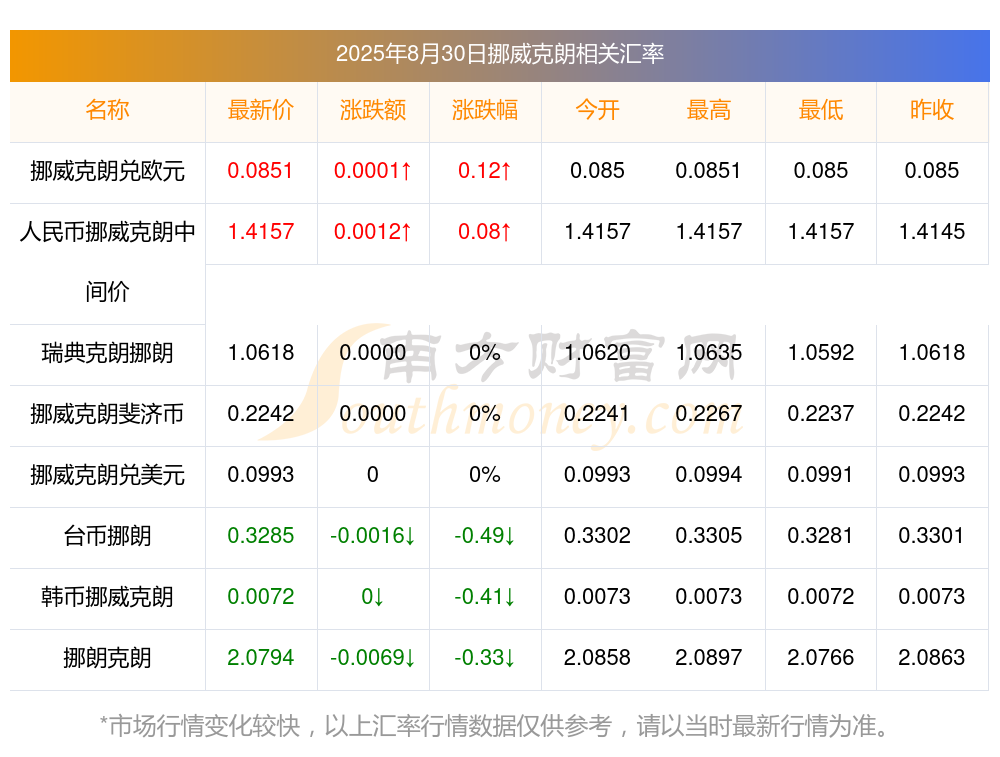Click the row name 挪威克朗兑欧元

(x=107, y=171)
